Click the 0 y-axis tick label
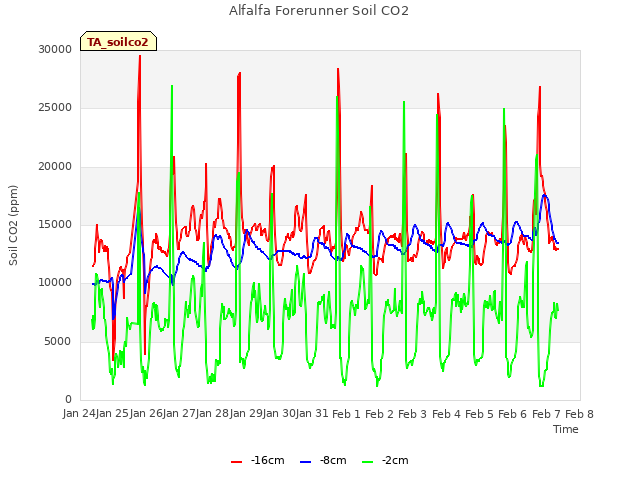The height and width of the screenshot is (480, 640). pos(69,400)
